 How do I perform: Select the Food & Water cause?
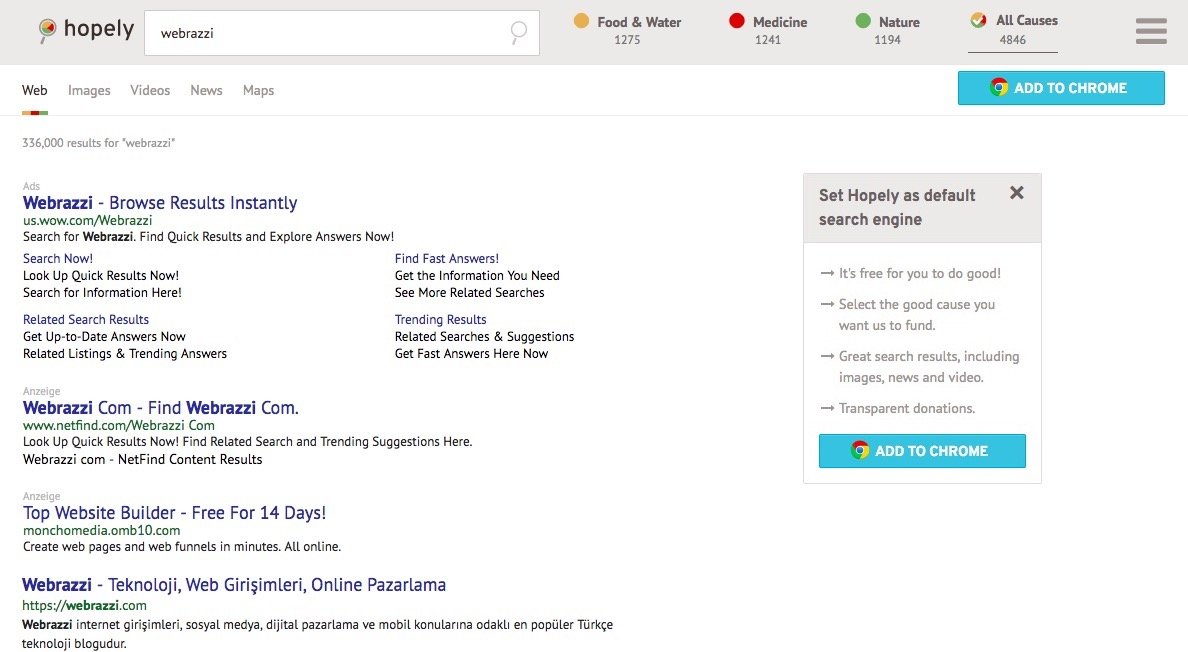pos(627,30)
